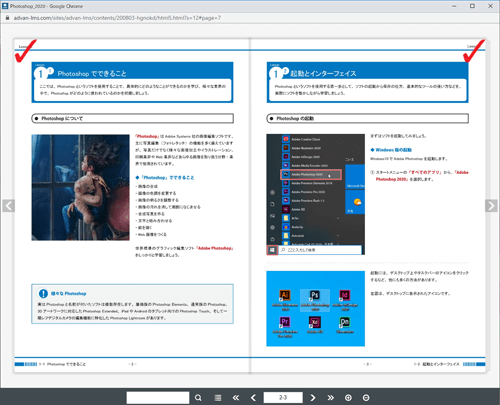Minimize the Chrome window
This screenshot has width=500, height=405.
[x=454, y=6]
